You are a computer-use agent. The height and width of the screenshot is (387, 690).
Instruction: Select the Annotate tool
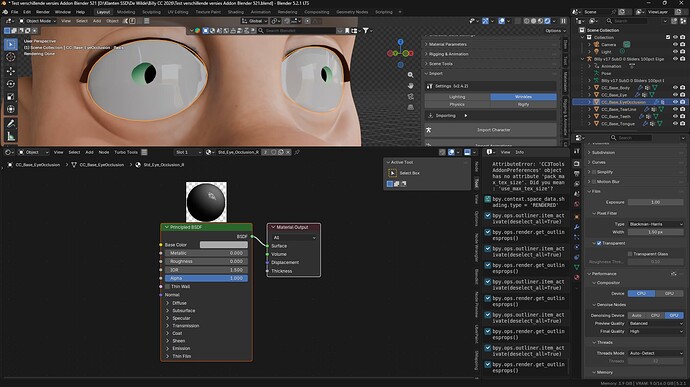(x=11, y=124)
